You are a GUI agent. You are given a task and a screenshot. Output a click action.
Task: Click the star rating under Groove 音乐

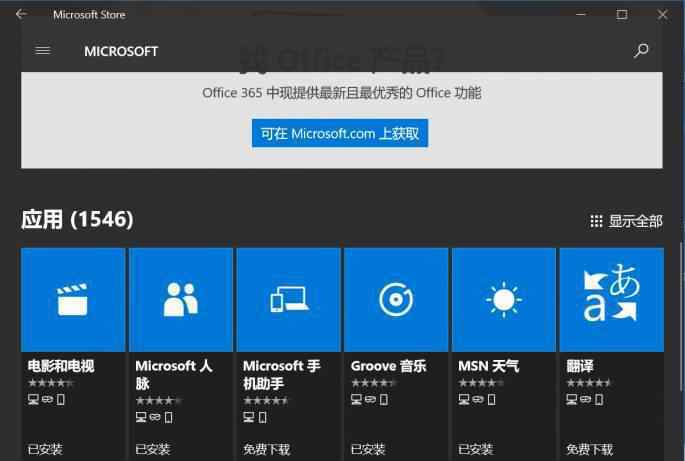(374, 383)
